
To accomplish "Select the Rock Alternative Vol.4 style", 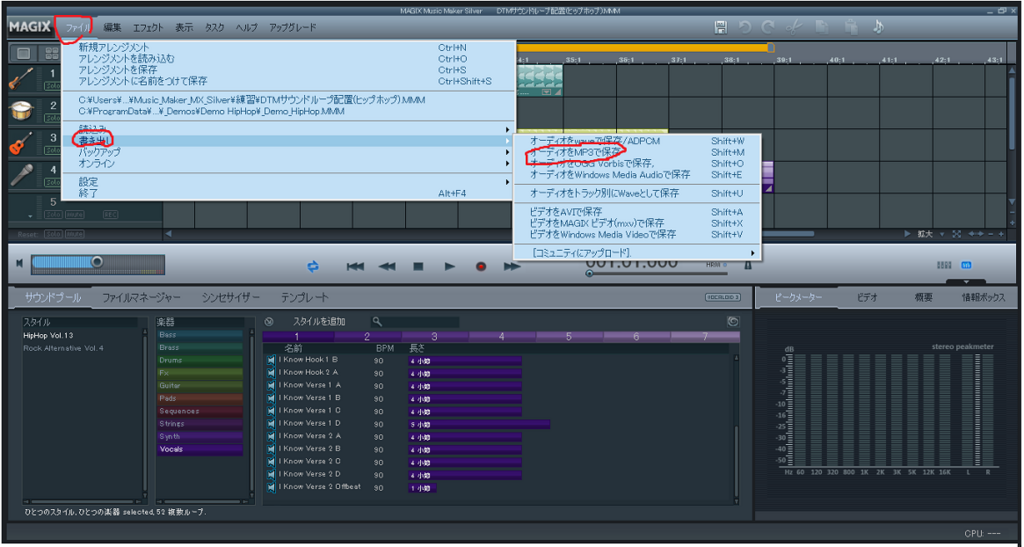I will pyautogui.click(x=63, y=349).
